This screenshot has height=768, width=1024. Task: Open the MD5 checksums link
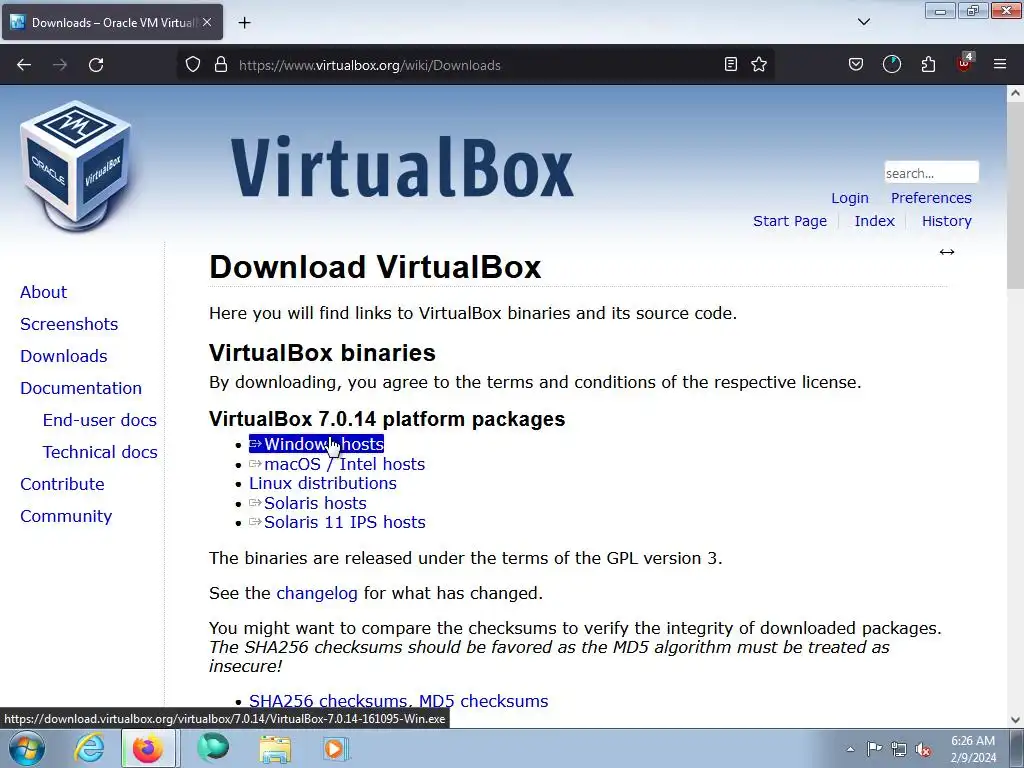483,701
